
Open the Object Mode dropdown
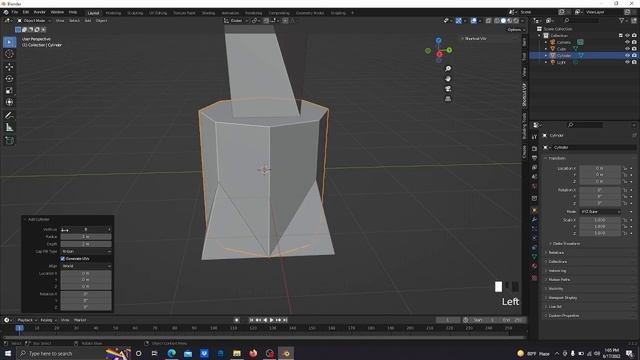coord(34,21)
